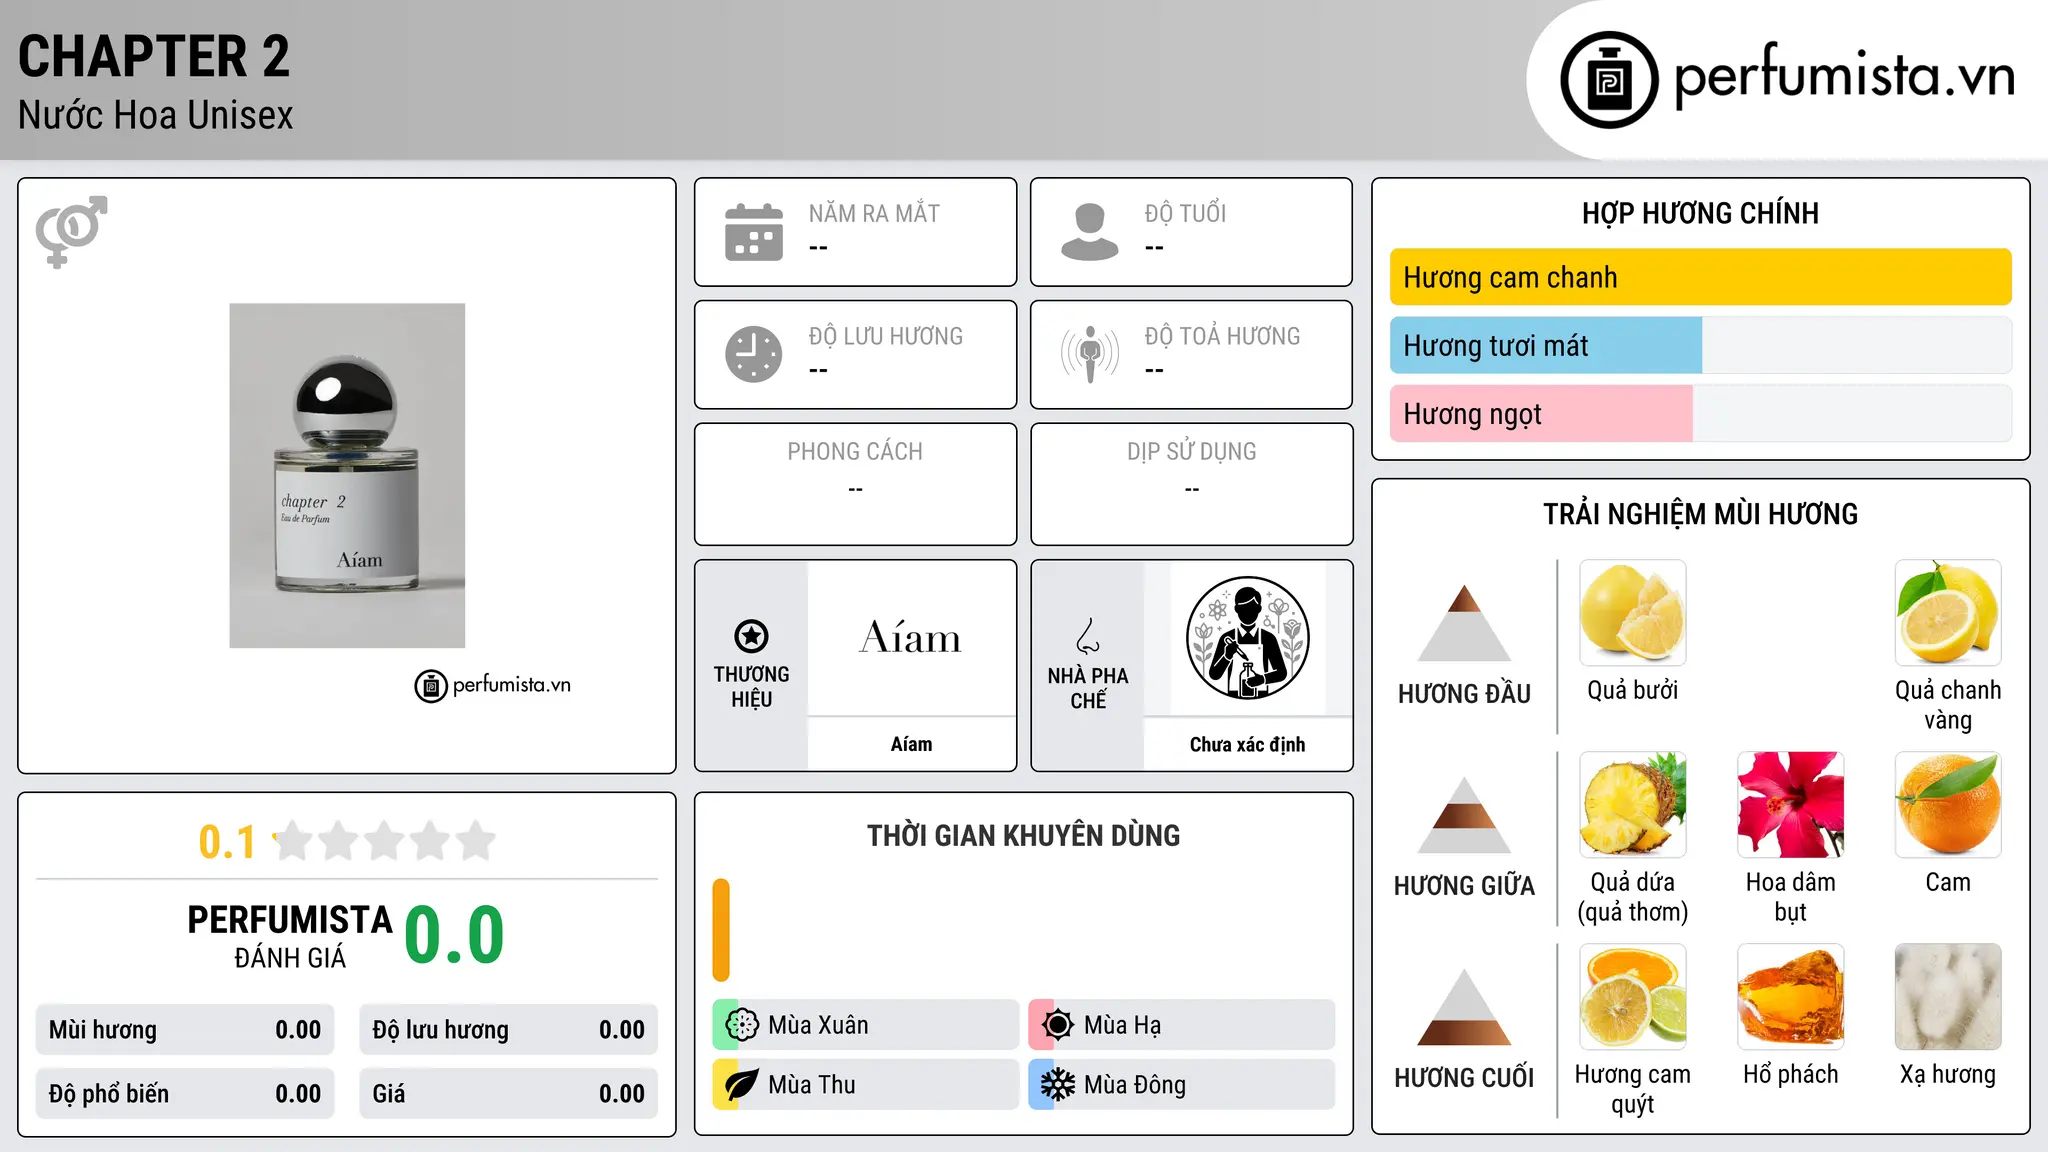Click the middle notes pyramid icon

pos(1464,815)
